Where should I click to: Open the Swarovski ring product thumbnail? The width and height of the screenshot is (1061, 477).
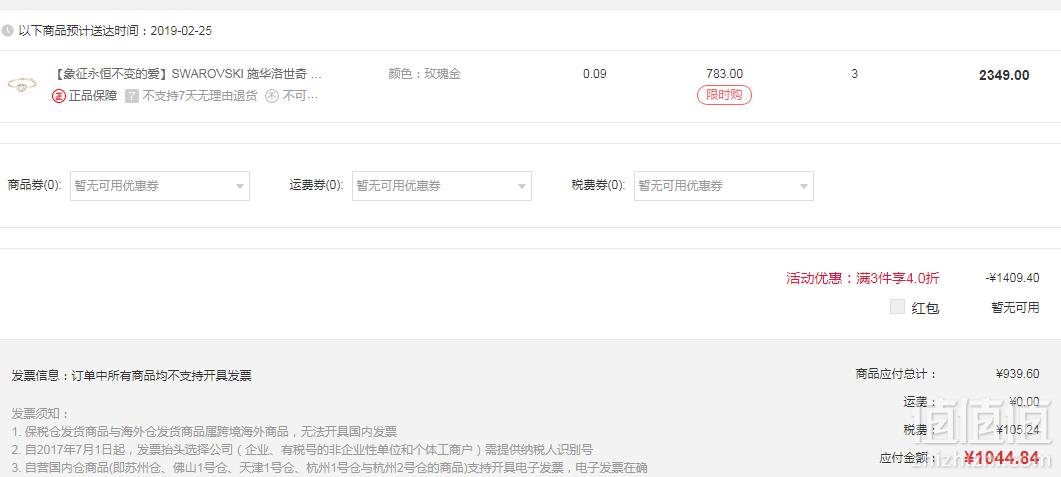pyautogui.click(x=22, y=85)
